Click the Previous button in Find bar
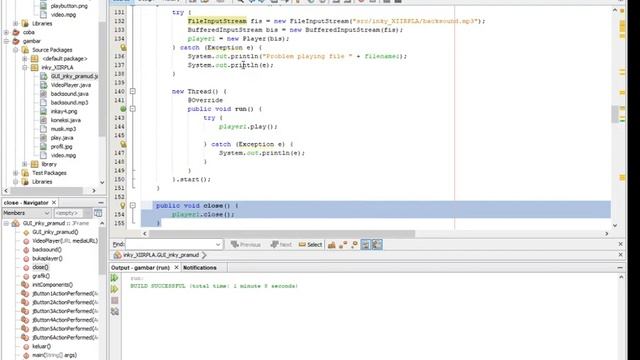The height and width of the screenshot is (360, 640). [245, 245]
